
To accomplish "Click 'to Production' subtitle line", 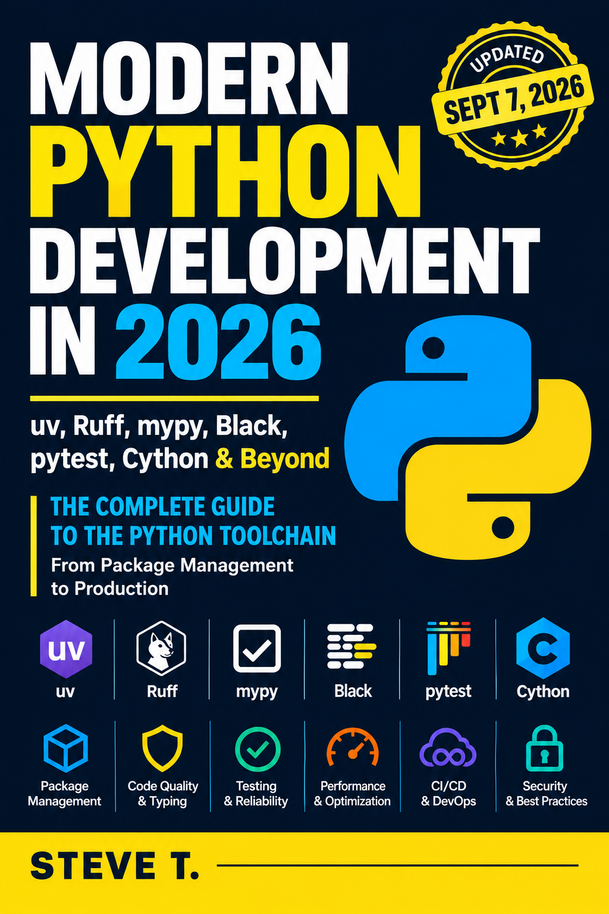I will coord(110,588).
